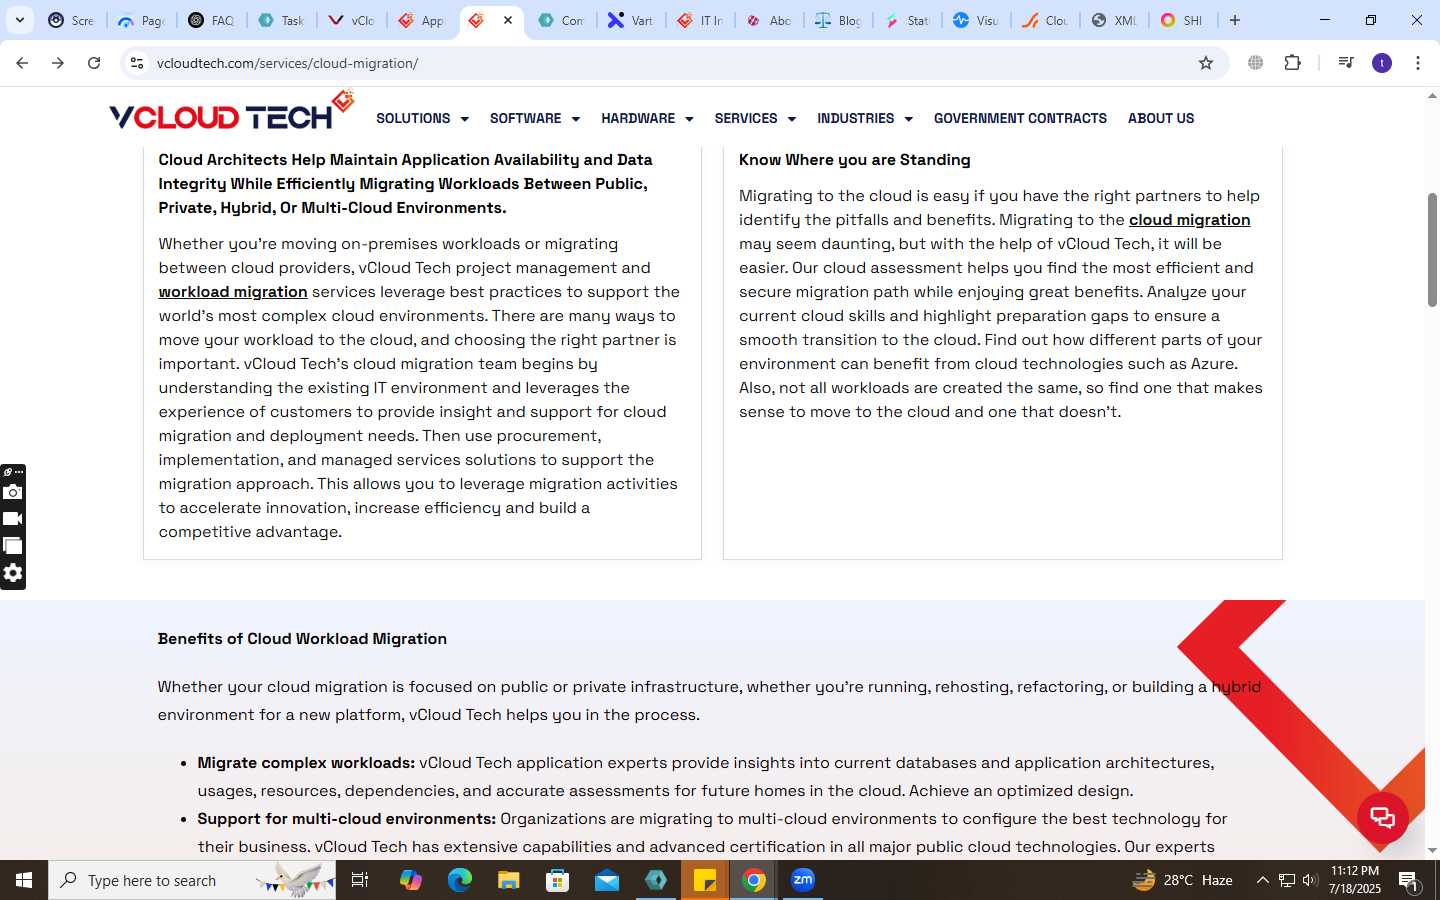The width and height of the screenshot is (1440, 900).
Task: Open GOVERNMENT CONTRACTS page
Action: click(1020, 118)
